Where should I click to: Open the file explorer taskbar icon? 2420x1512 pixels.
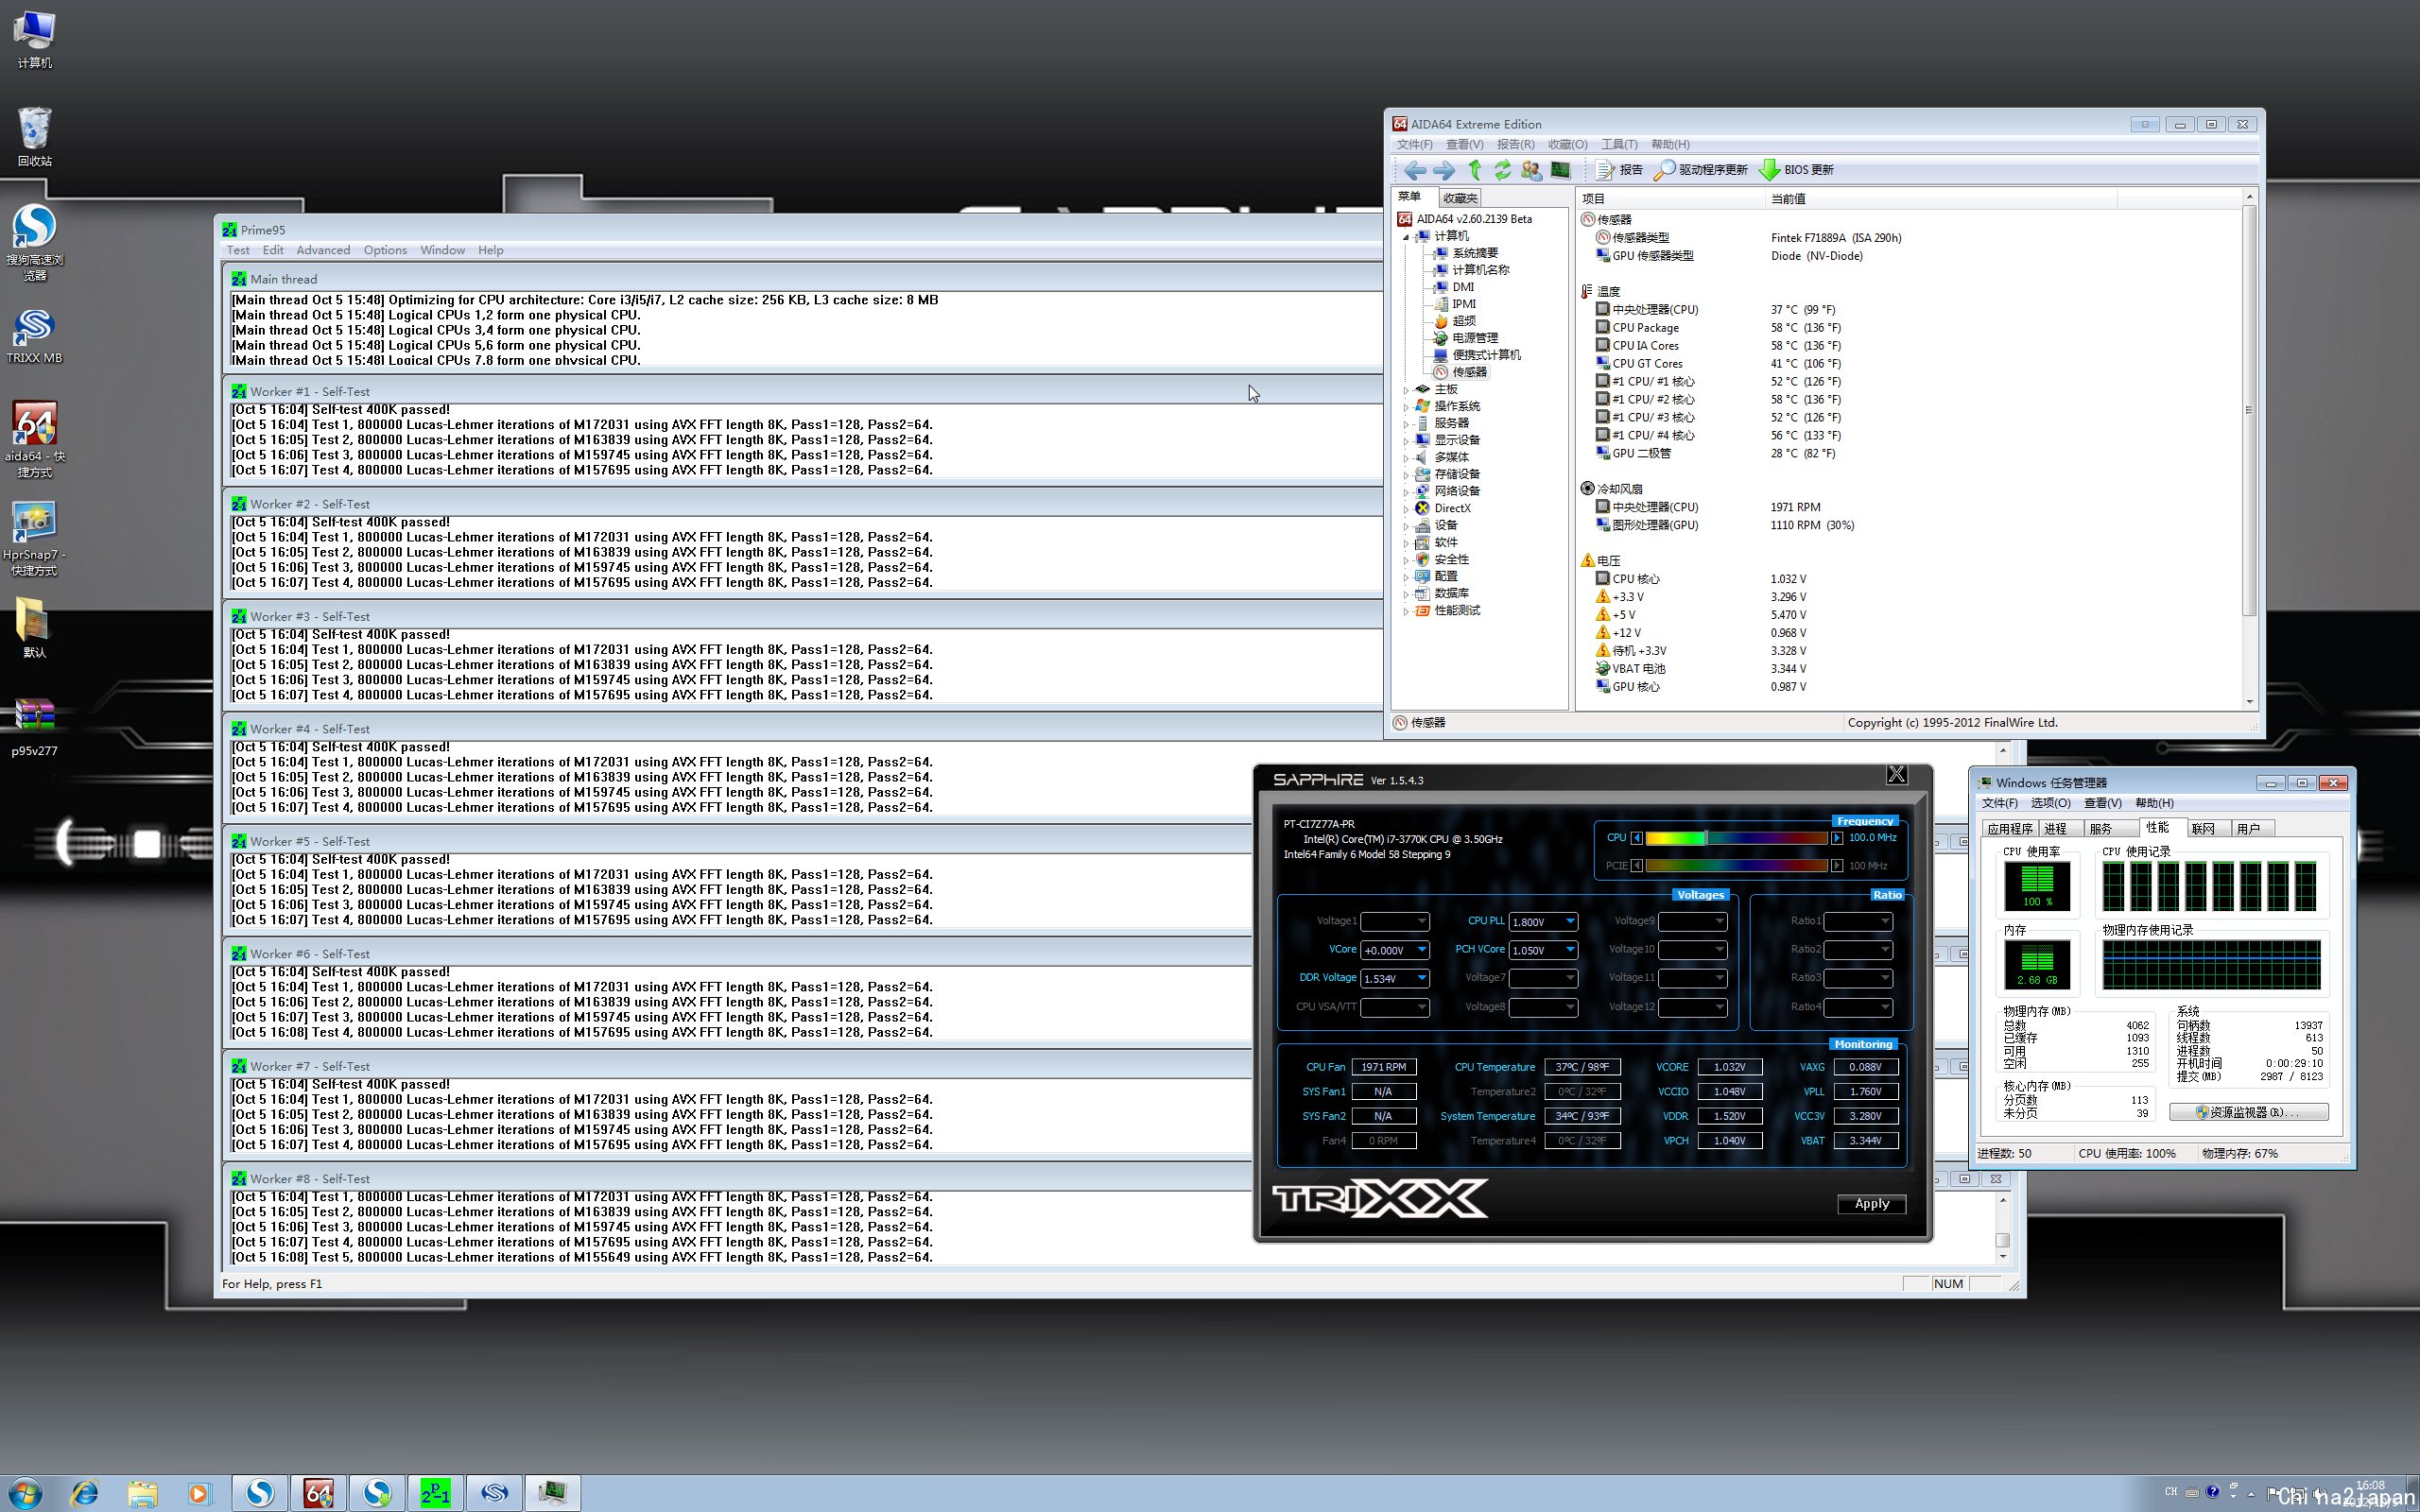point(142,1494)
